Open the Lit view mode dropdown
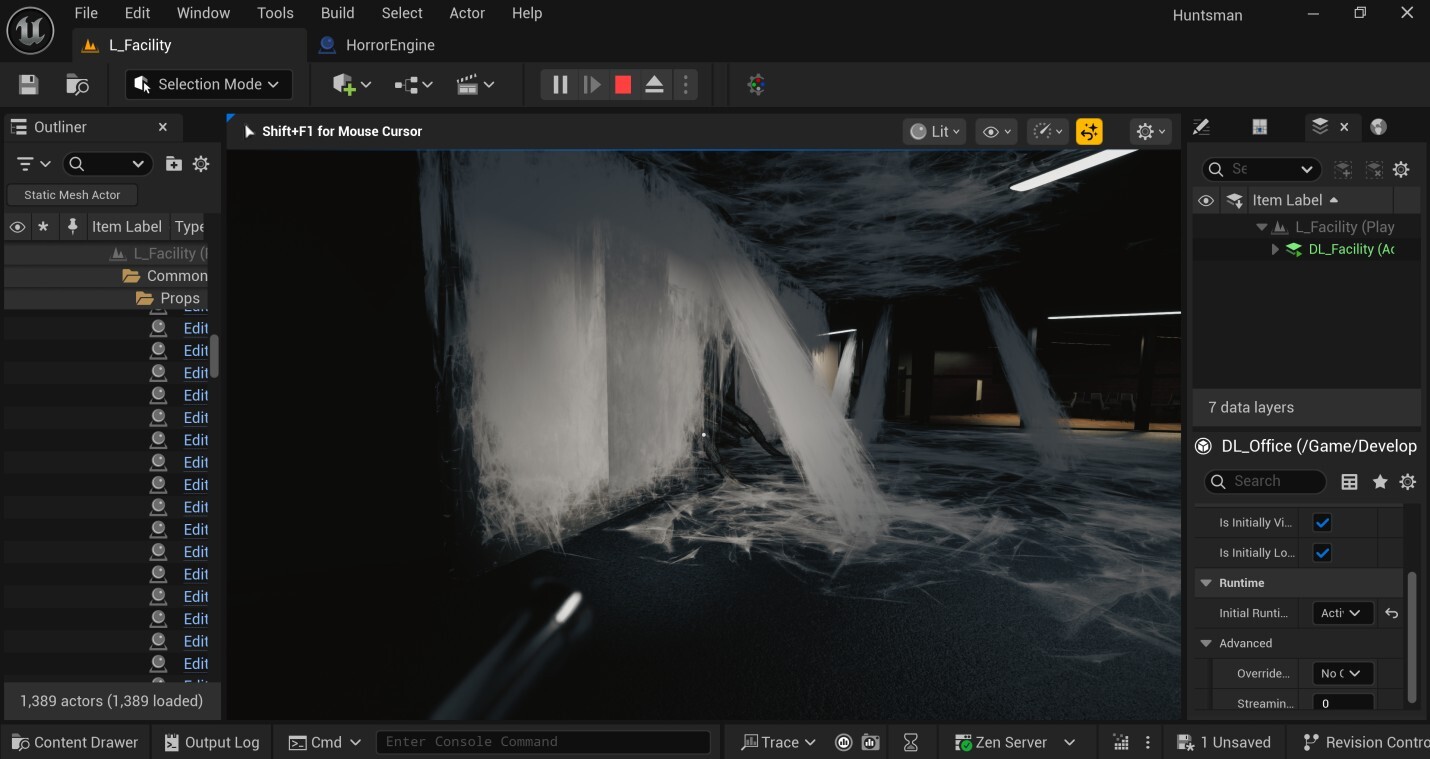The image size is (1430, 759). click(935, 131)
